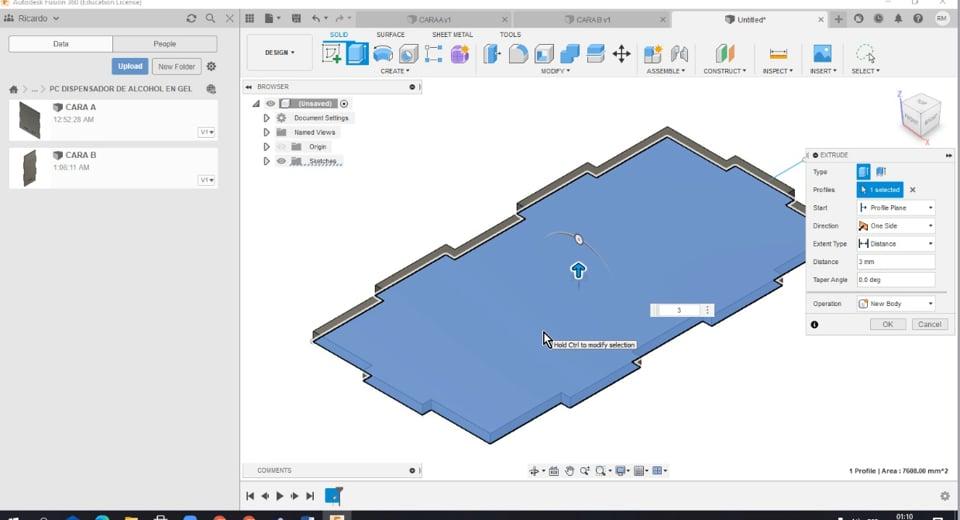Expand the Origin folder
The width and height of the screenshot is (960, 520).
pyautogui.click(x=266, y=147)
